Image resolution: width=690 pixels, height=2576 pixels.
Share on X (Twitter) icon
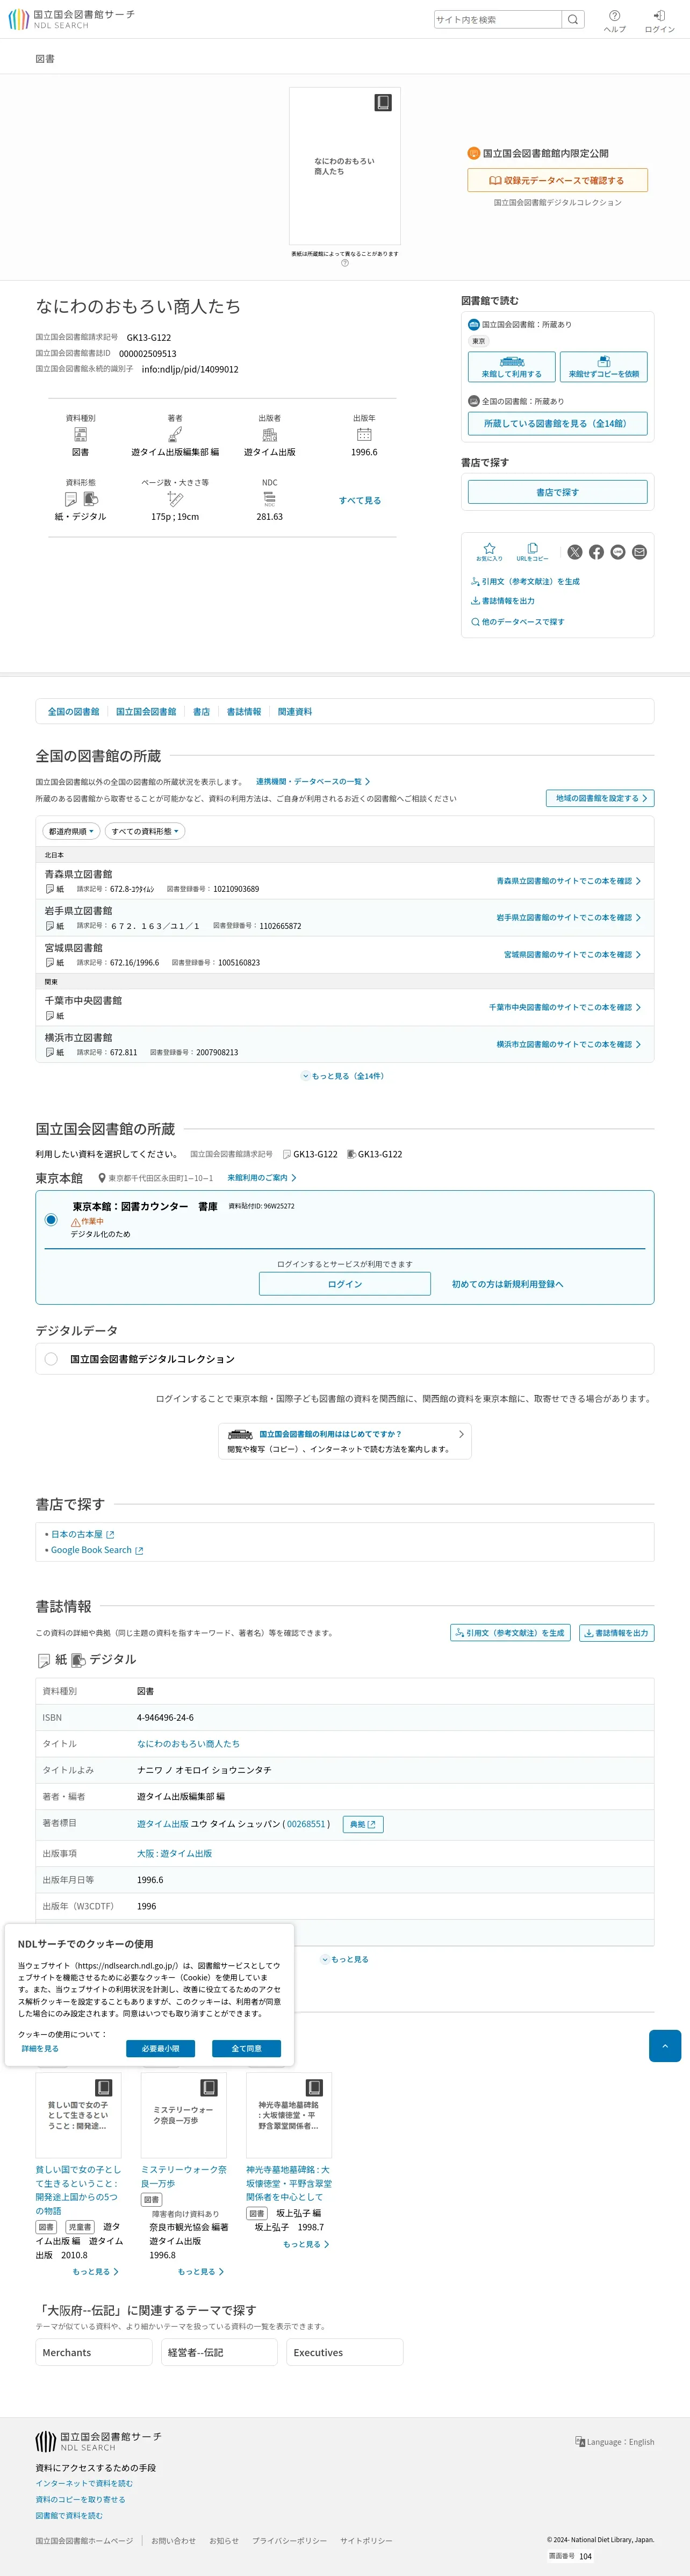(575, 552)
